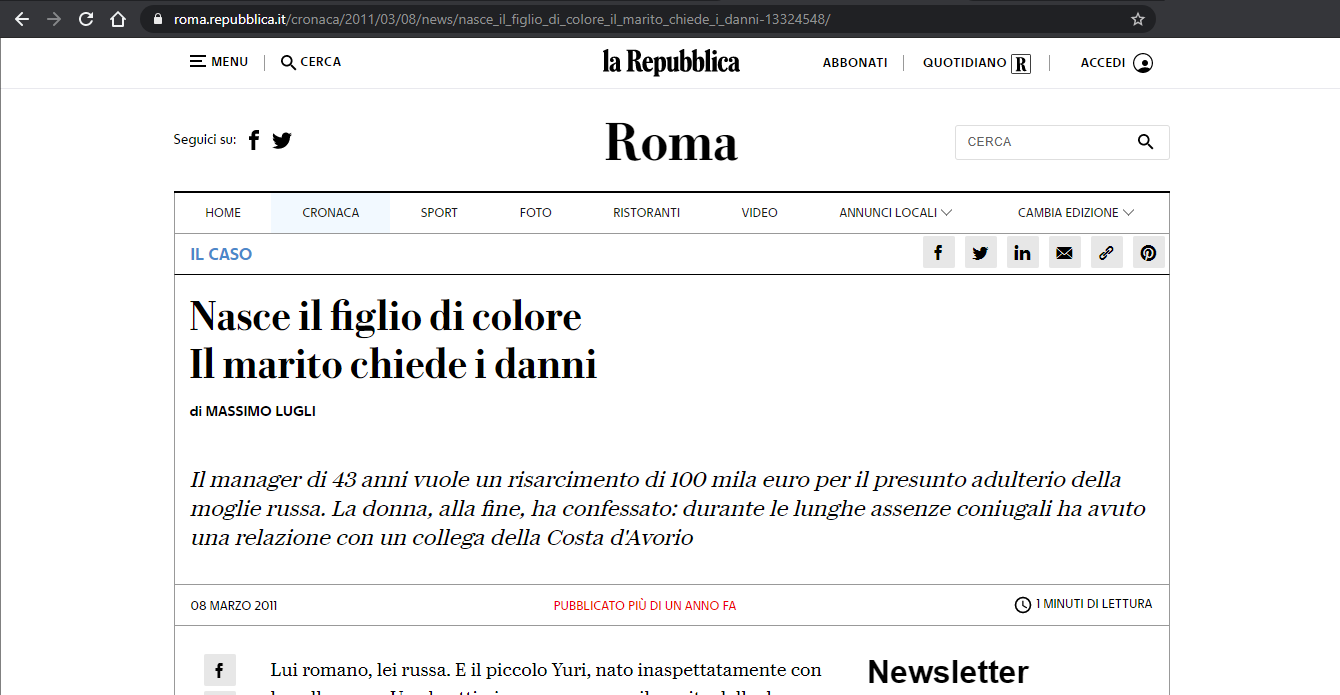1340x695 pixels.
Task: Switch to the Sport section tab
Action: pos(439,213)
